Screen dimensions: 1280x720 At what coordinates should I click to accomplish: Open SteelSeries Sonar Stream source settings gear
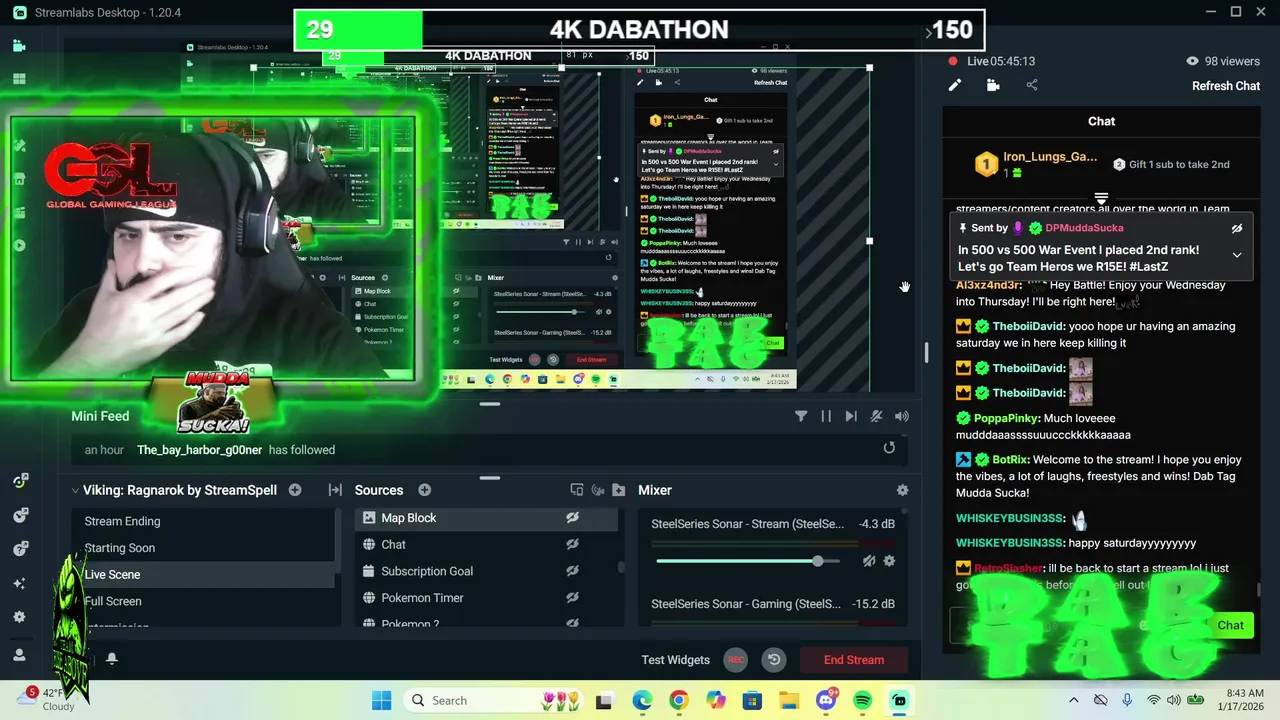[x=889, y=561]
